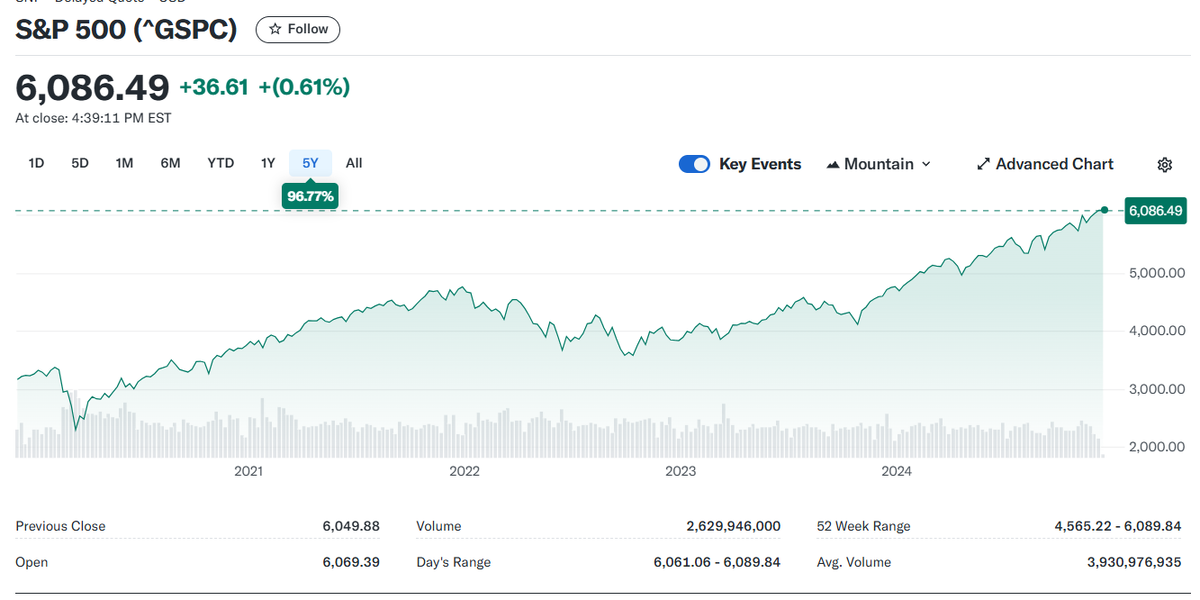Viewport: 1200px width, 600px height.
Task: Select the 5D time range
Action: [79, 162]
